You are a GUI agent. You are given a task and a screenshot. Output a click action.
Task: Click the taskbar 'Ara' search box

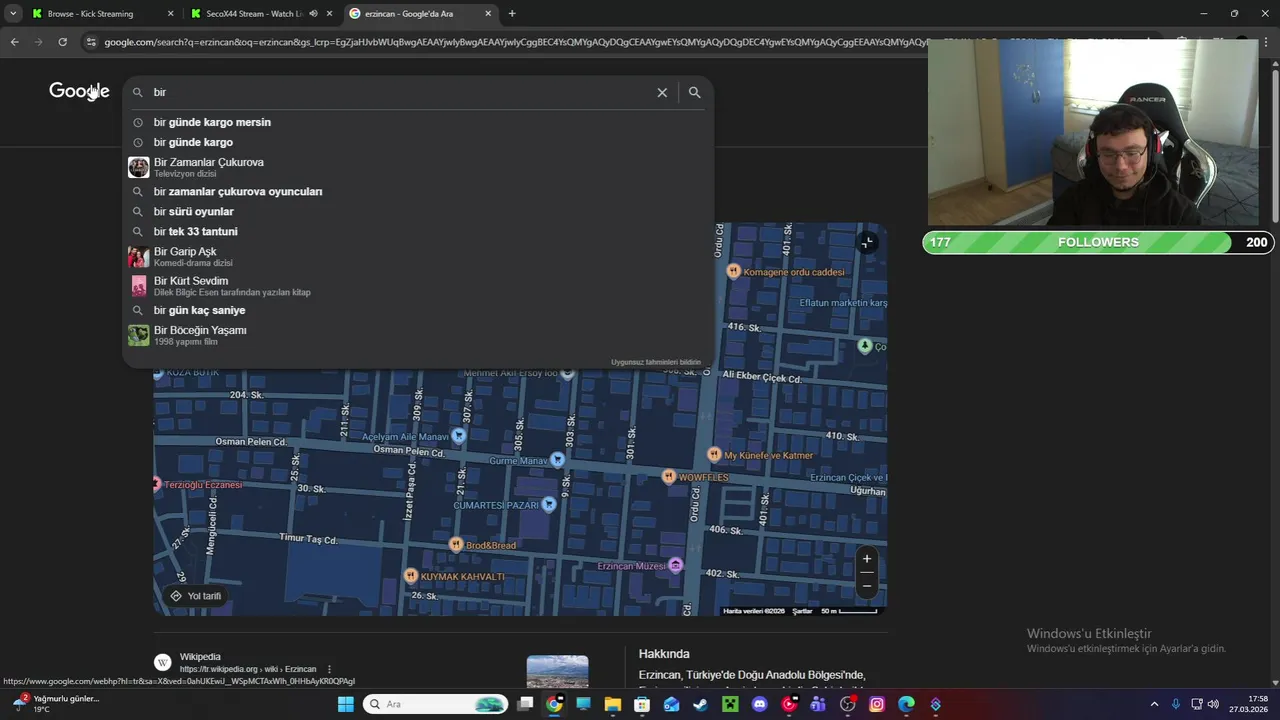point(435,704)
